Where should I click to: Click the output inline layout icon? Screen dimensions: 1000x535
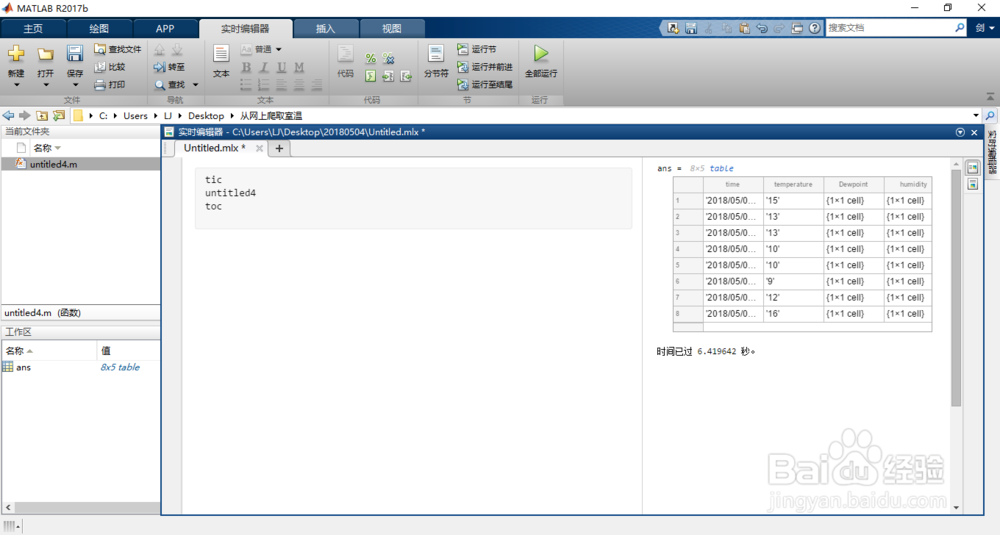[x=973, y=185]
